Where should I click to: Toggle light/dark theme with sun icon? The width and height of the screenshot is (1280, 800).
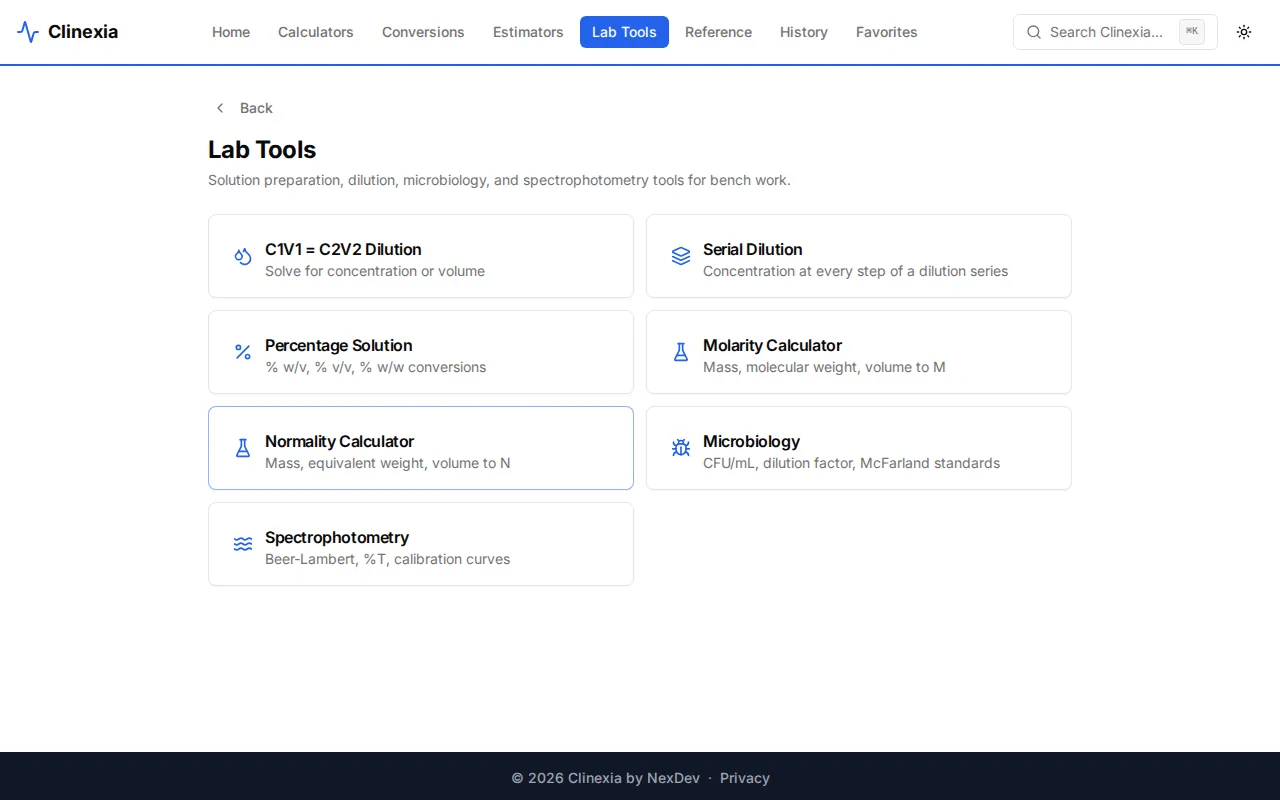click(x=1244, y=32)
